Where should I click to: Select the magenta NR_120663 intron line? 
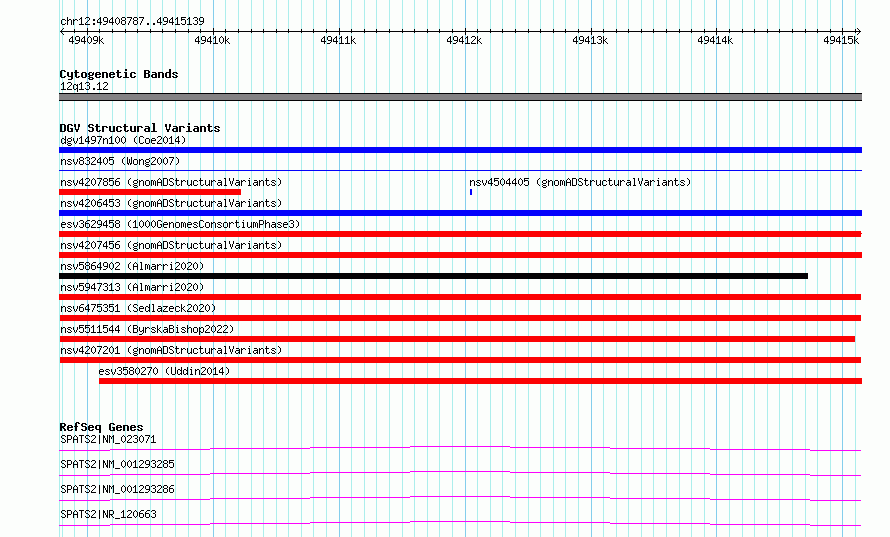(x=460, y=523)
